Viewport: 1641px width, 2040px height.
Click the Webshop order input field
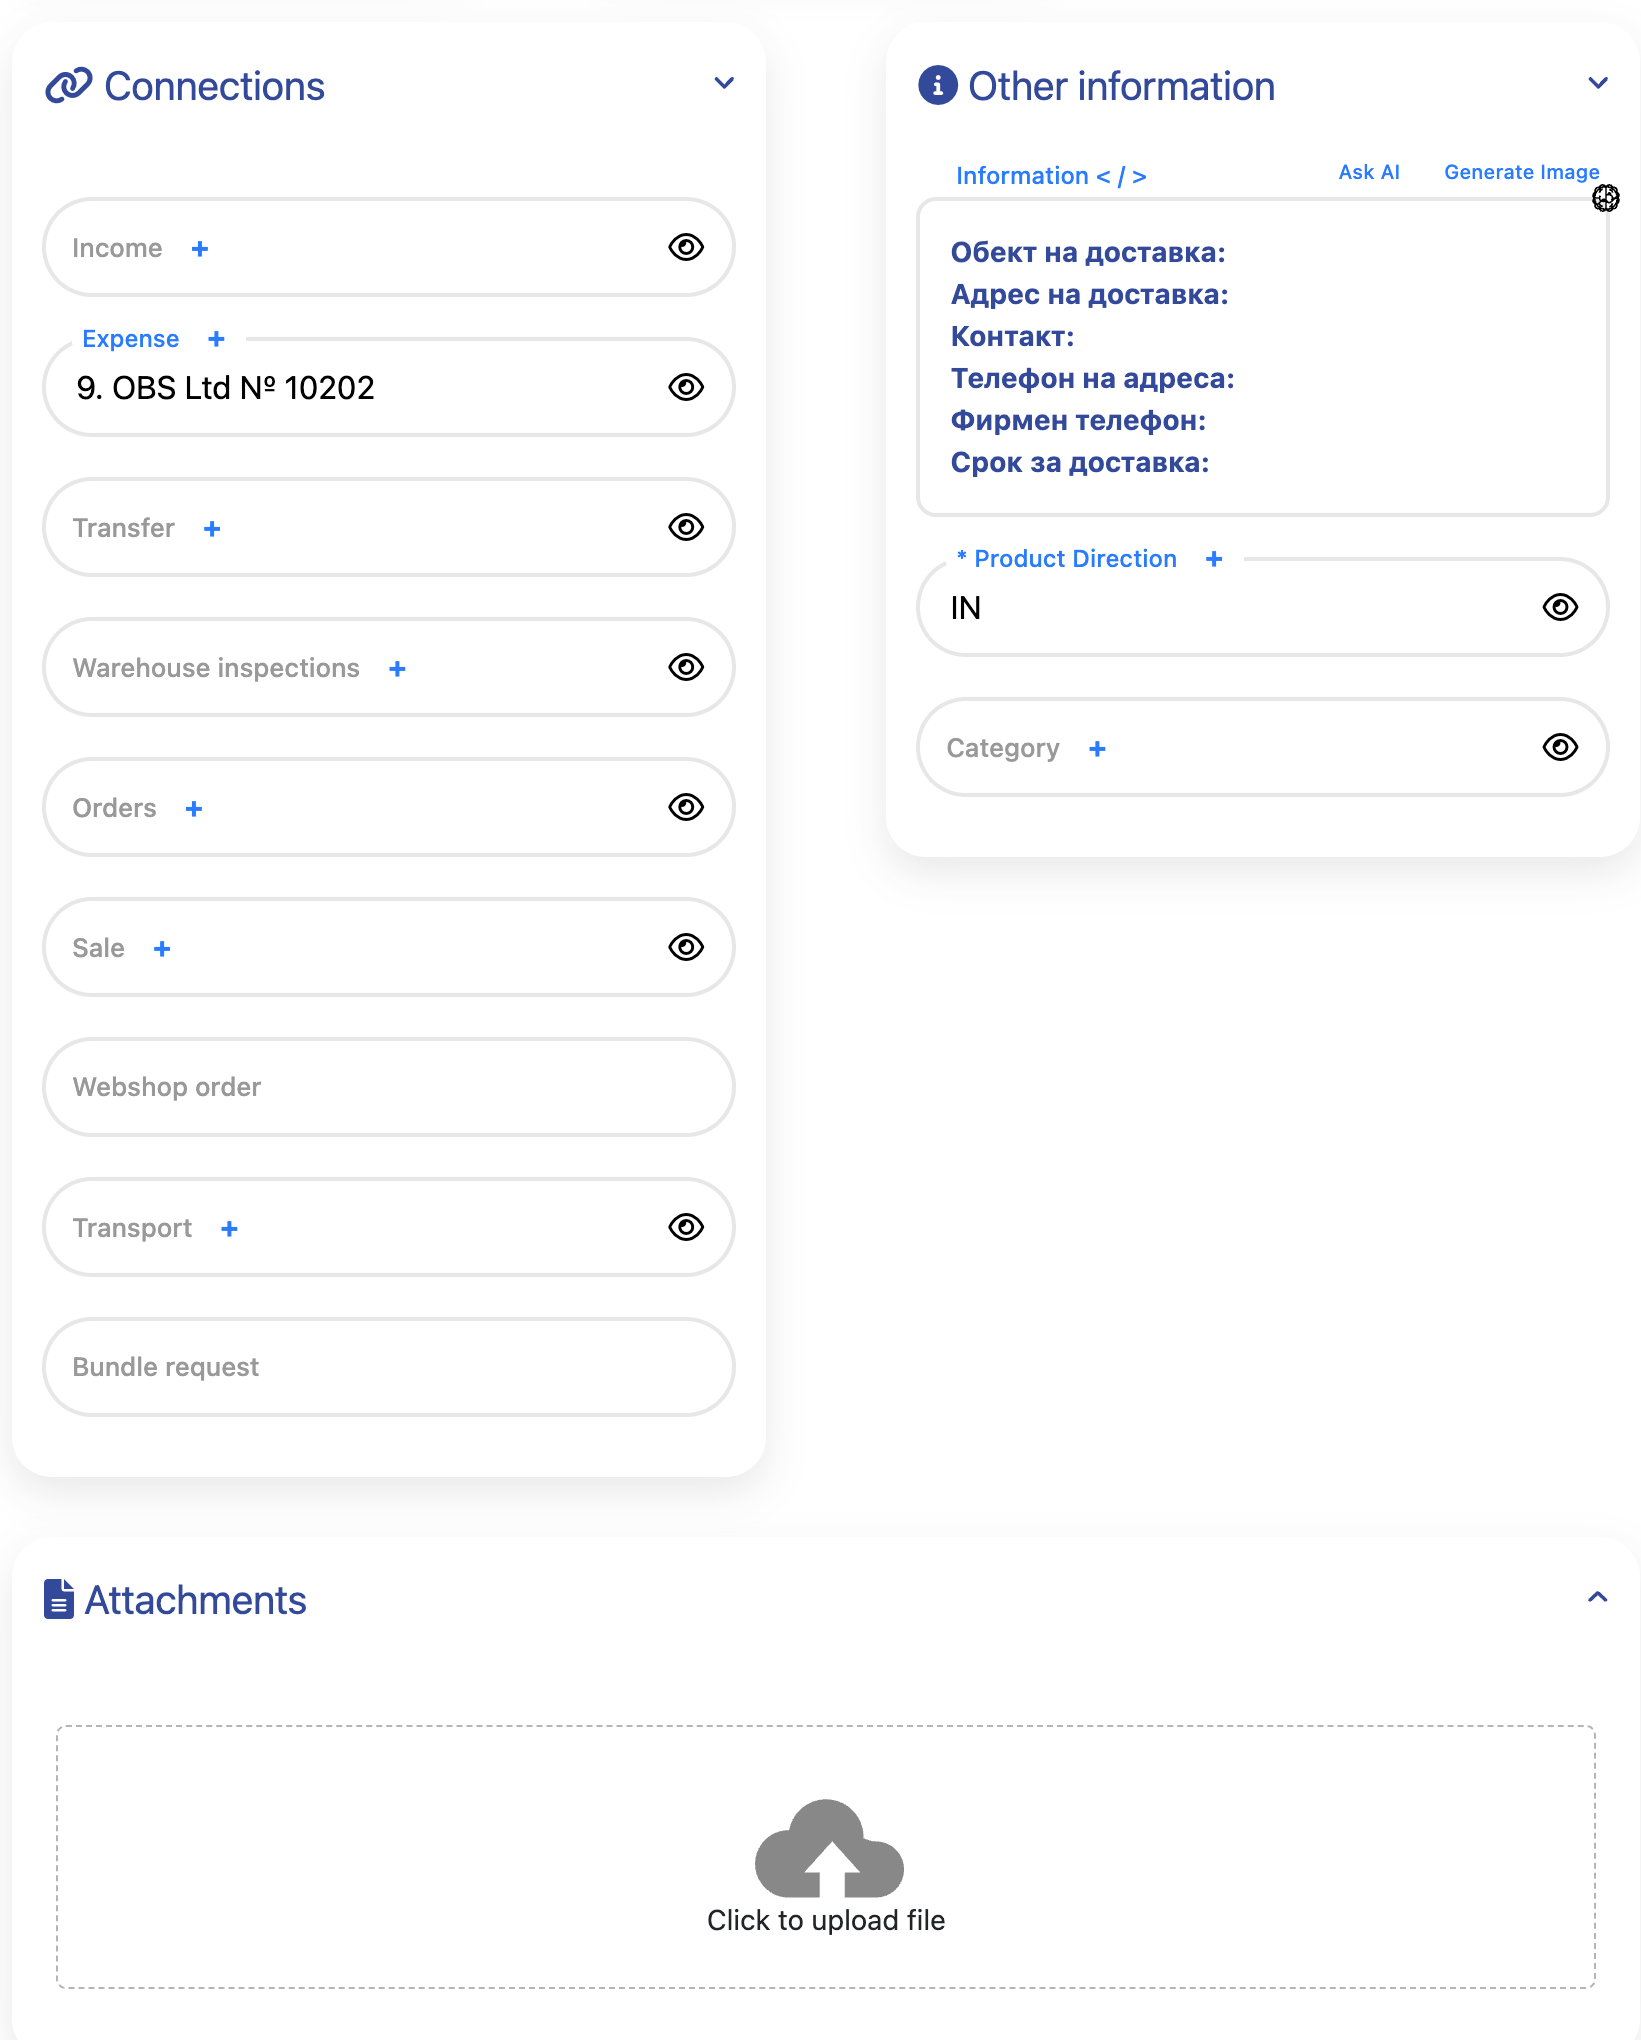pos(388,1087)
